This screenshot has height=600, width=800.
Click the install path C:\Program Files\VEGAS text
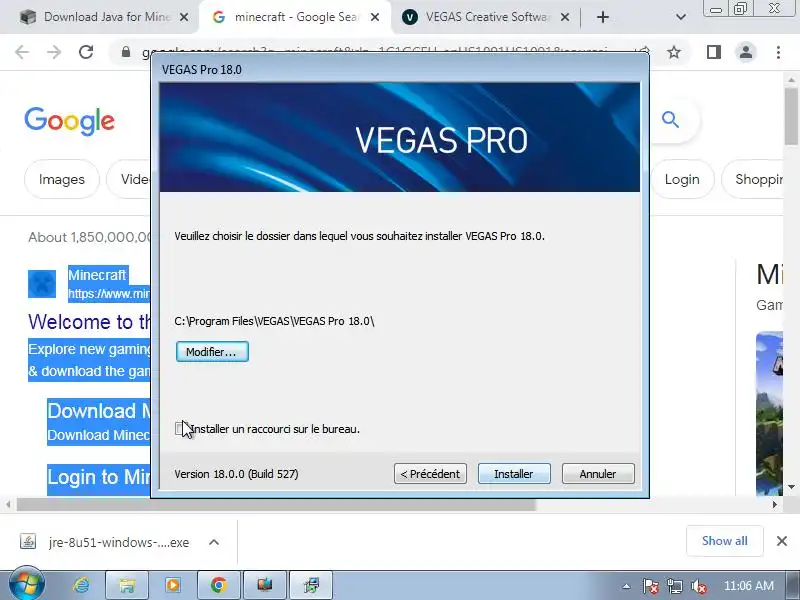pos(274,321)
